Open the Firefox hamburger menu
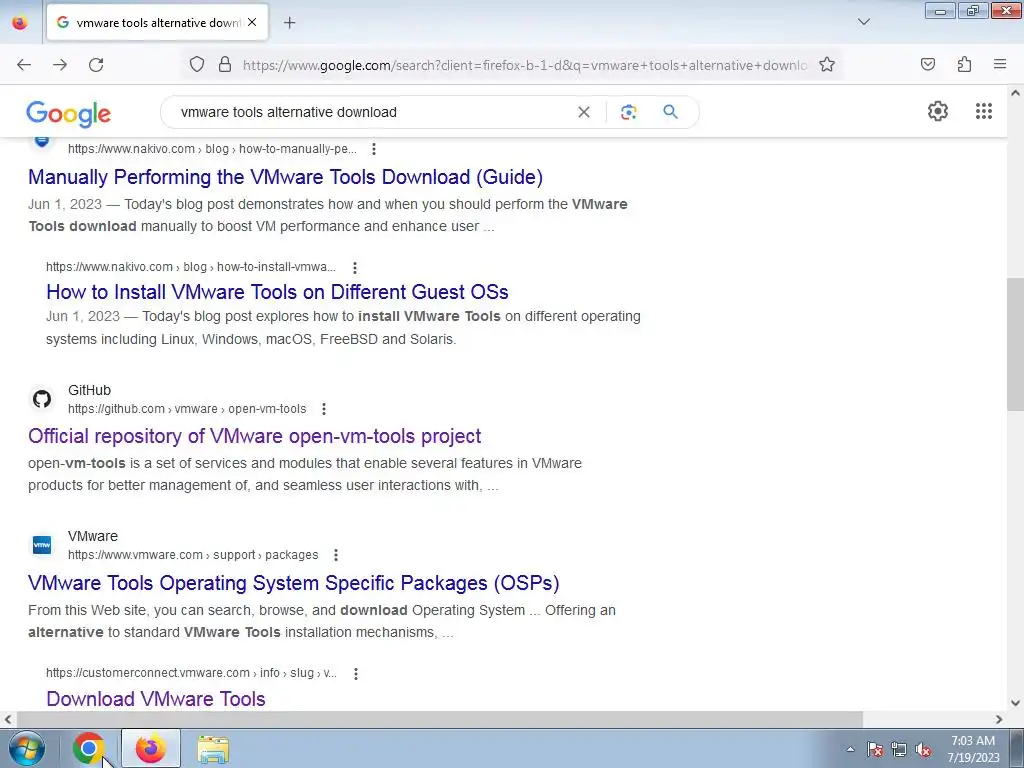 [x=1000, y=64]
